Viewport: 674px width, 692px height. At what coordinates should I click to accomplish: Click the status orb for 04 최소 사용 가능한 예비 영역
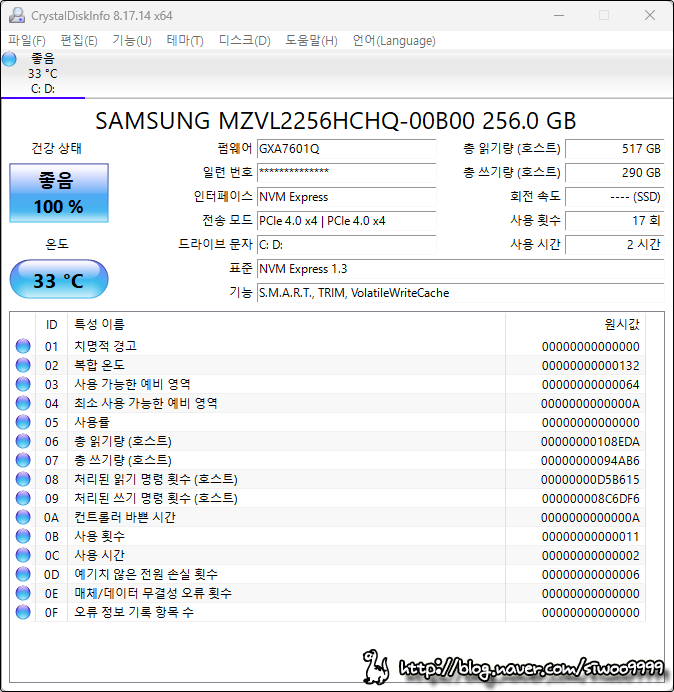click(23, 403)
